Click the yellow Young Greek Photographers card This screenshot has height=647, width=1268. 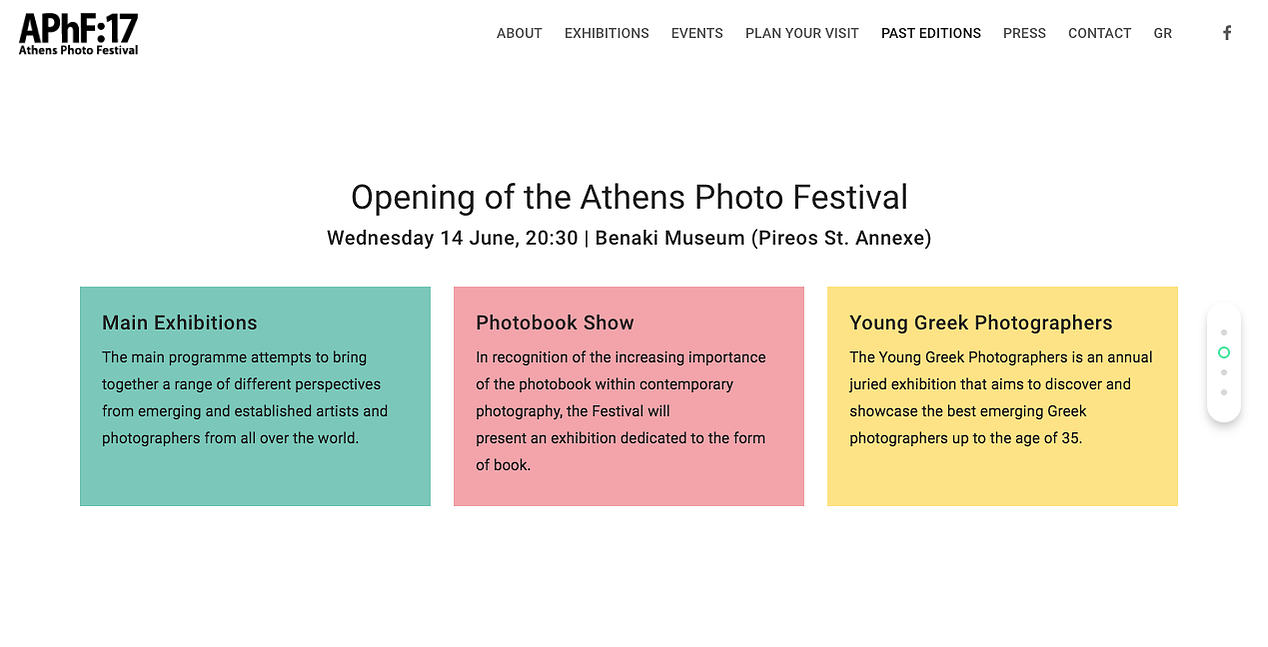(1002, 396)
